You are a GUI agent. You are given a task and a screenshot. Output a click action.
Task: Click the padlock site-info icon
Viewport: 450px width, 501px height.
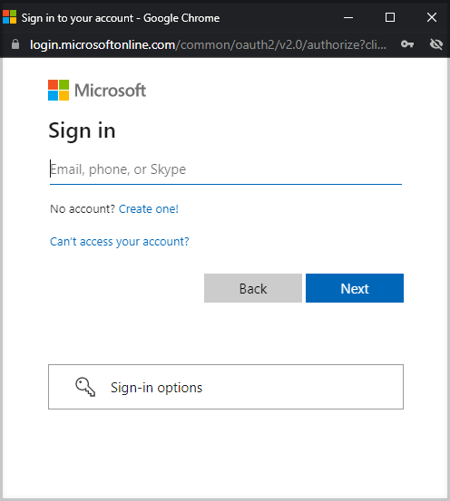(x=15, y=44)
